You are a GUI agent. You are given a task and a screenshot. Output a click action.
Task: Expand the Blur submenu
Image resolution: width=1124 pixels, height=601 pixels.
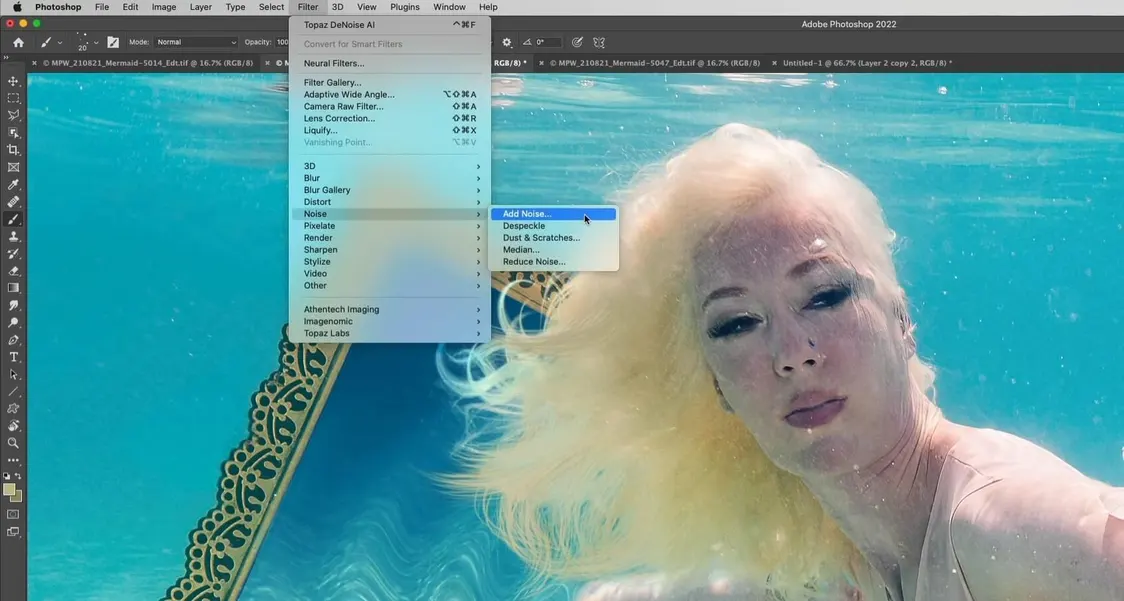pyautogui.click(x=391, y=178)
